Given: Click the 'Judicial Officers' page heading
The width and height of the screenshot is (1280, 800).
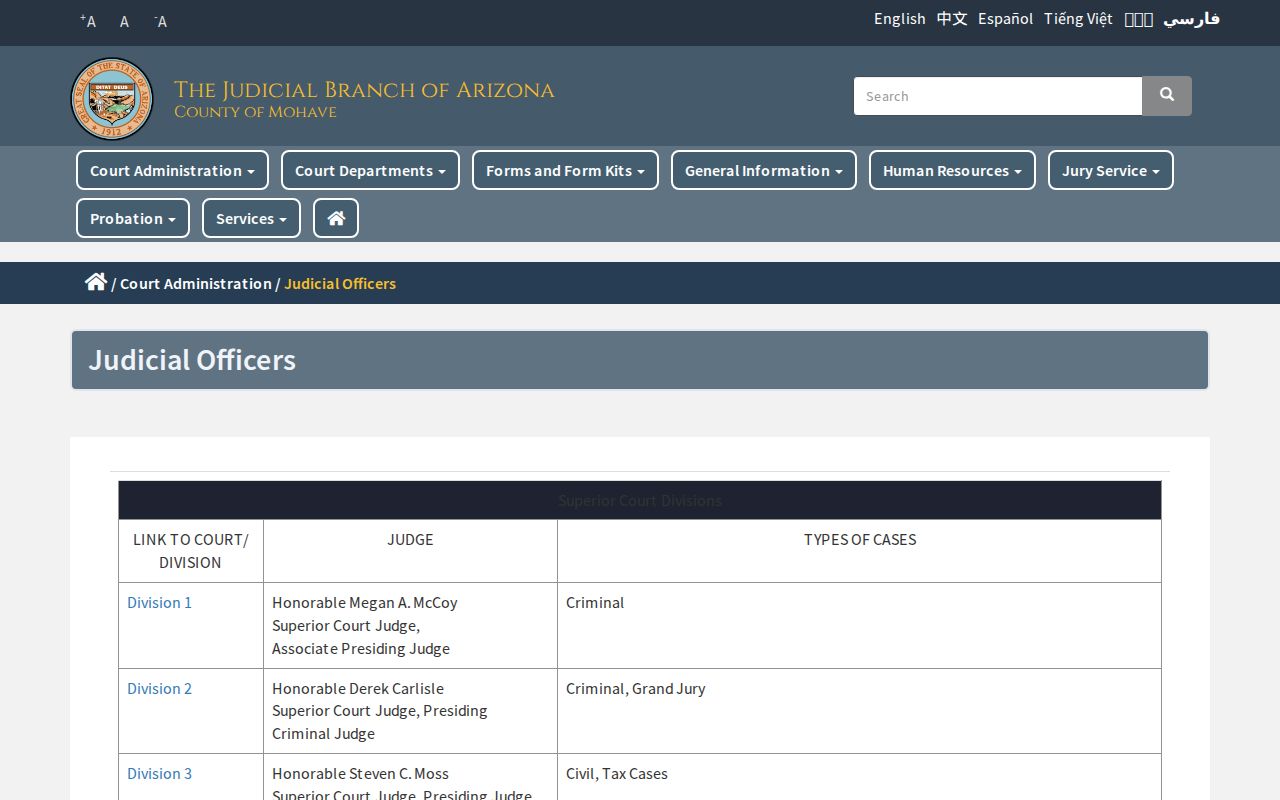Looking at the screenshot, I should tap(192, 360).
